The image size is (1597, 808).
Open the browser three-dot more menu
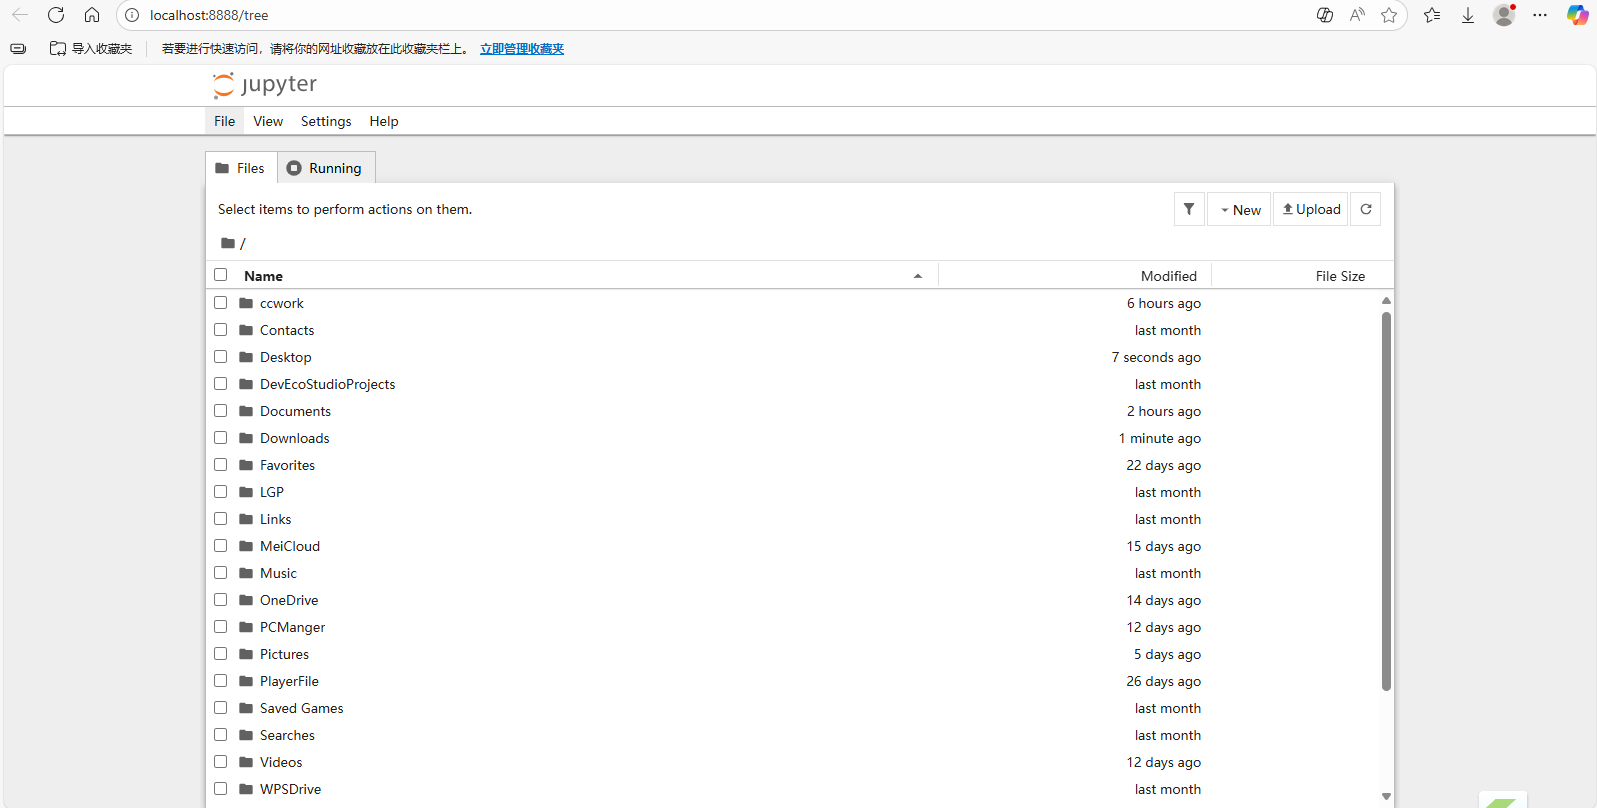(x=1540, y=15)
